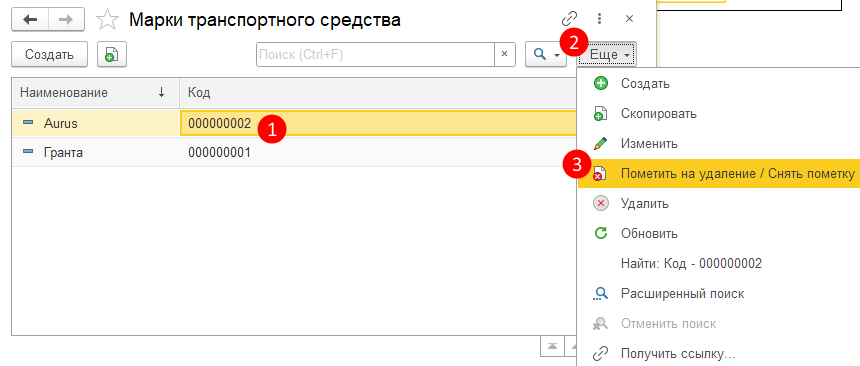This screenshot has width=860, height=366.
Task: Click the link icon in the title bar
Action: click(x=570, y=19)
